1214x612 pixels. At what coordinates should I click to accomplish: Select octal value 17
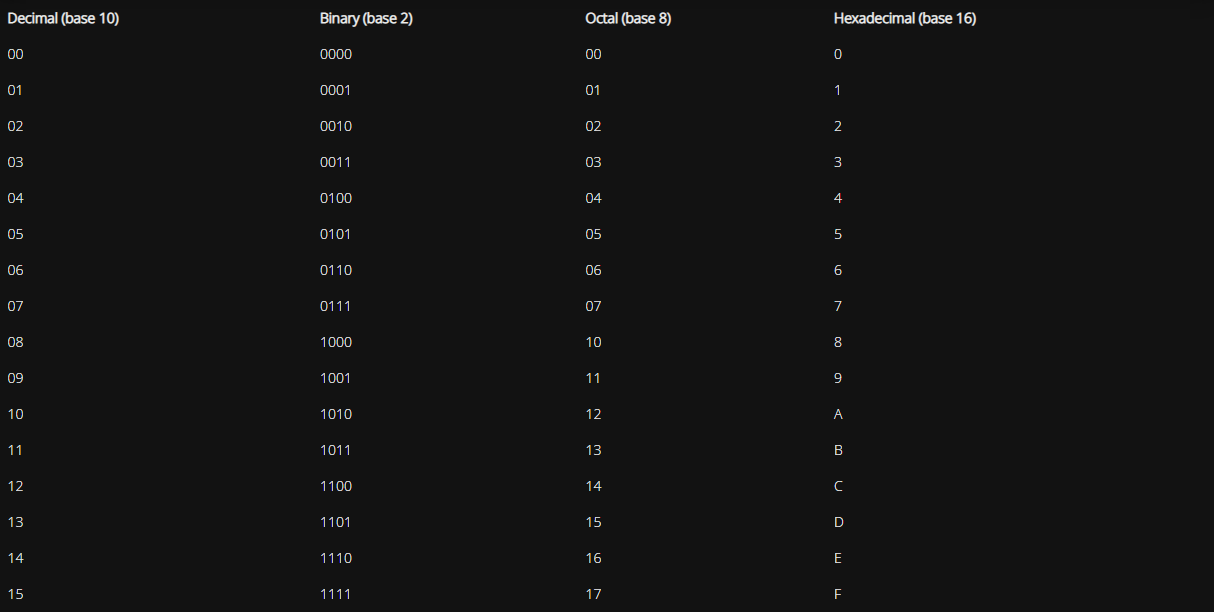[594, 594]
